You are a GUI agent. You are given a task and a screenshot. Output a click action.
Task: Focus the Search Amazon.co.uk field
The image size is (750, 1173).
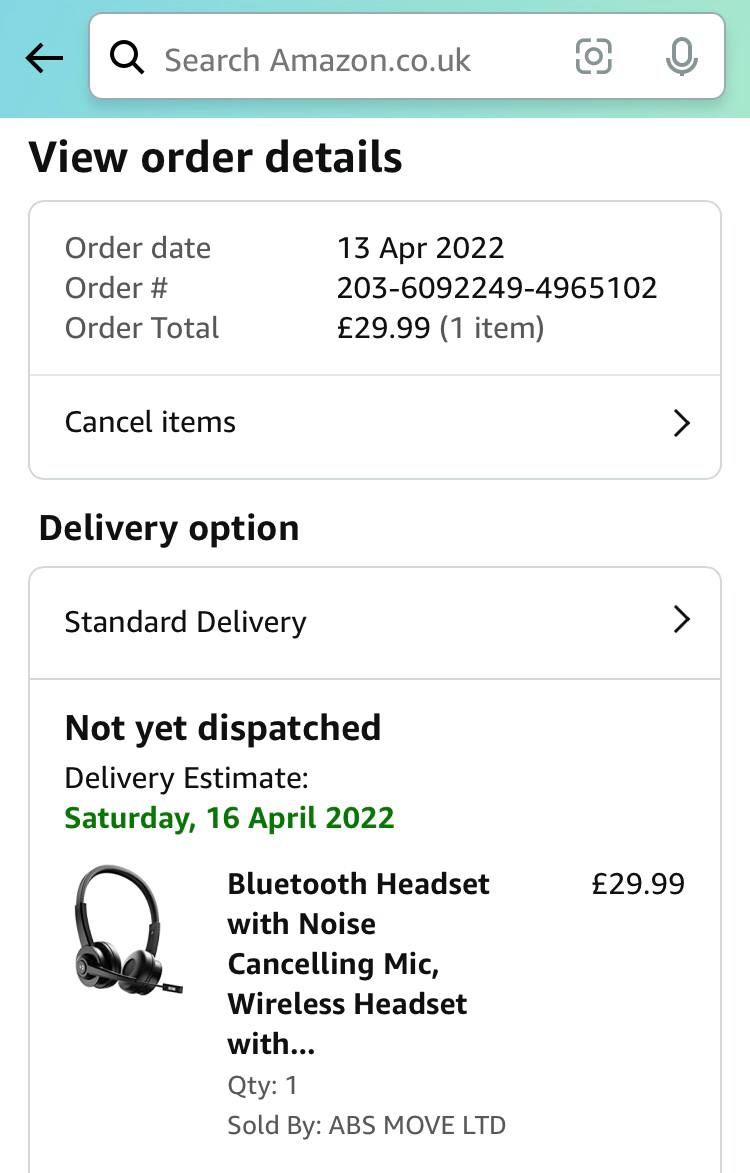(x=340, y=59)
